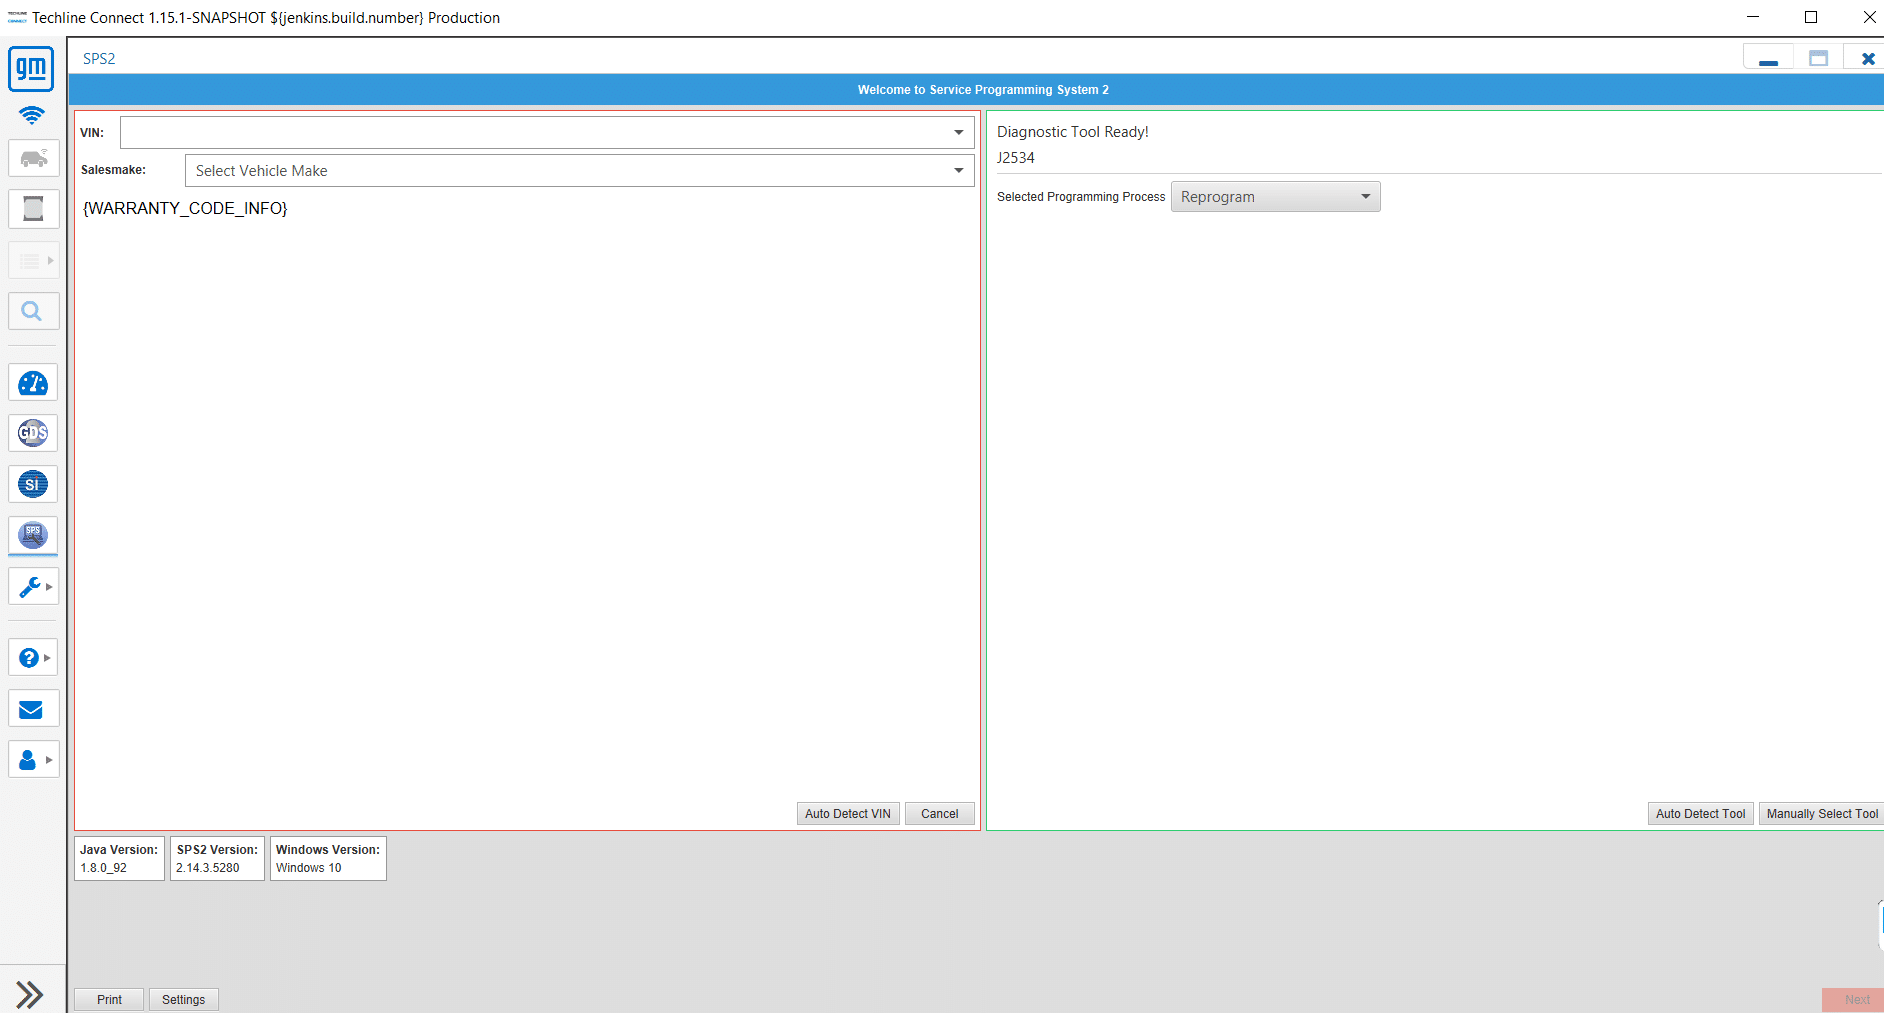Close the SPS2 inner panel
The width and height of the screenshot is (1884, 1013).
click(1867, 59)
